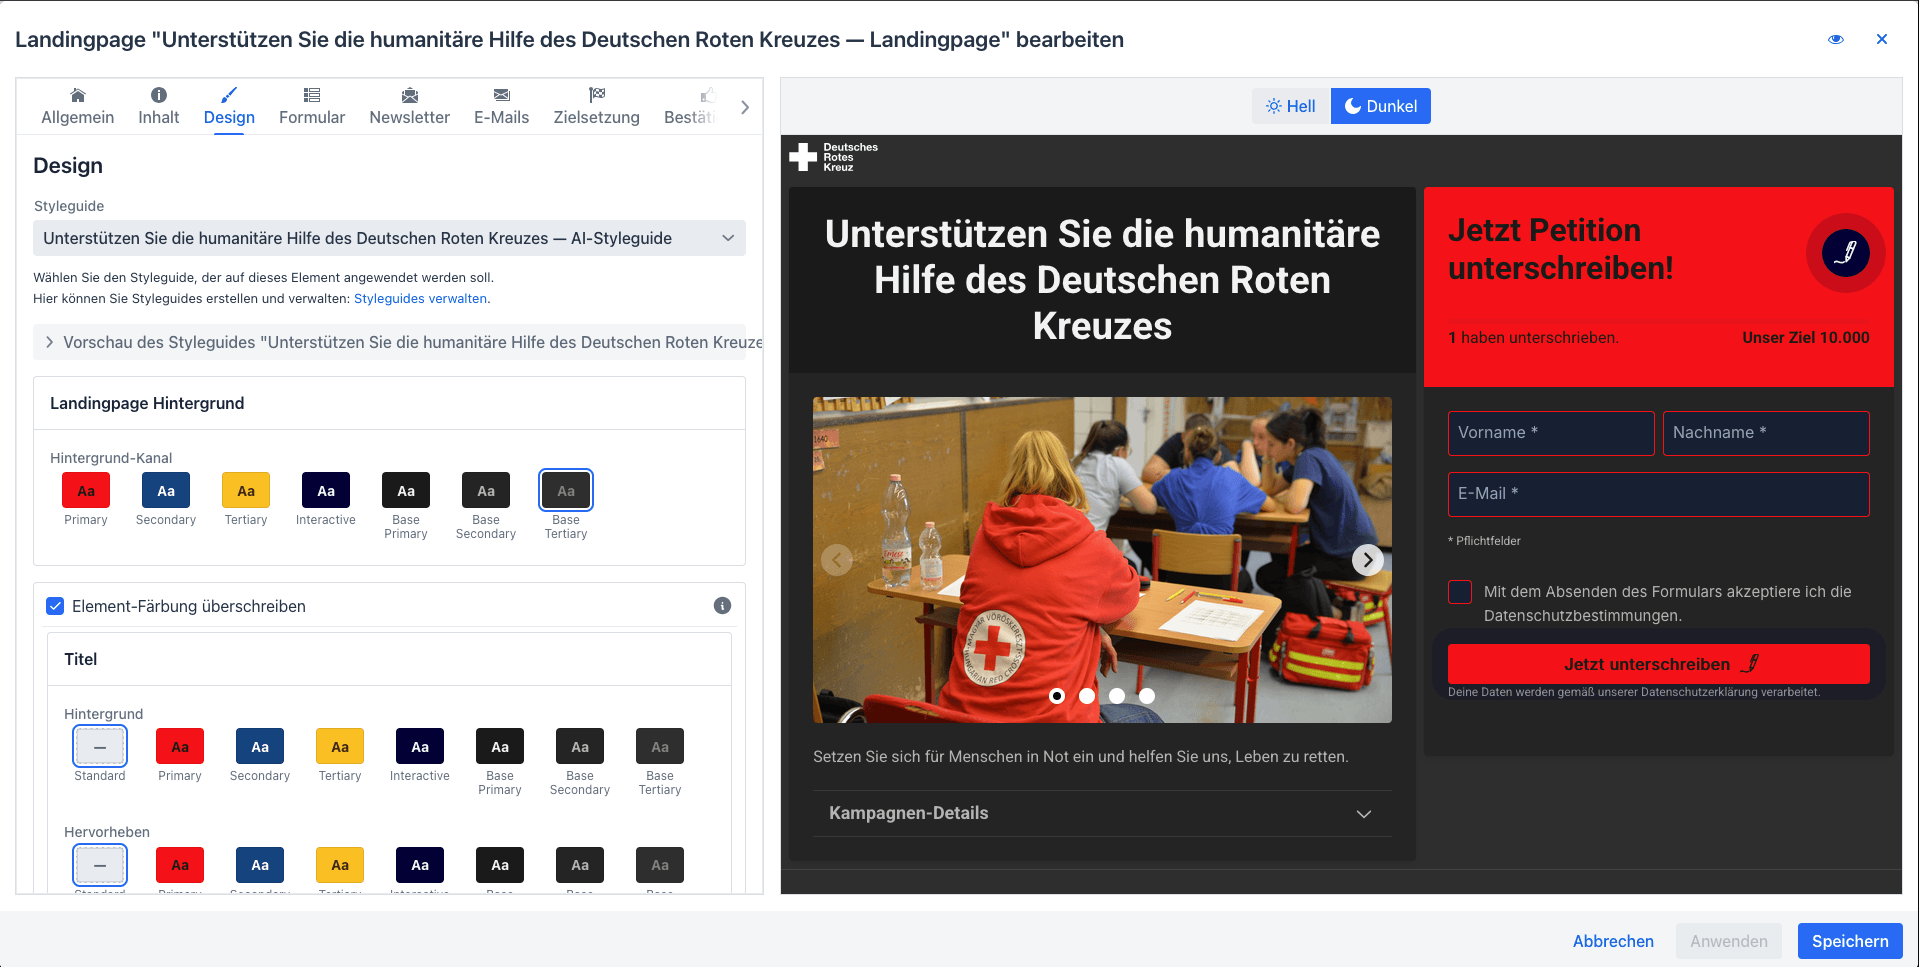1919x967 pixels.
Task: Switch to the Inhalt tab
Action: pos(159,107)
